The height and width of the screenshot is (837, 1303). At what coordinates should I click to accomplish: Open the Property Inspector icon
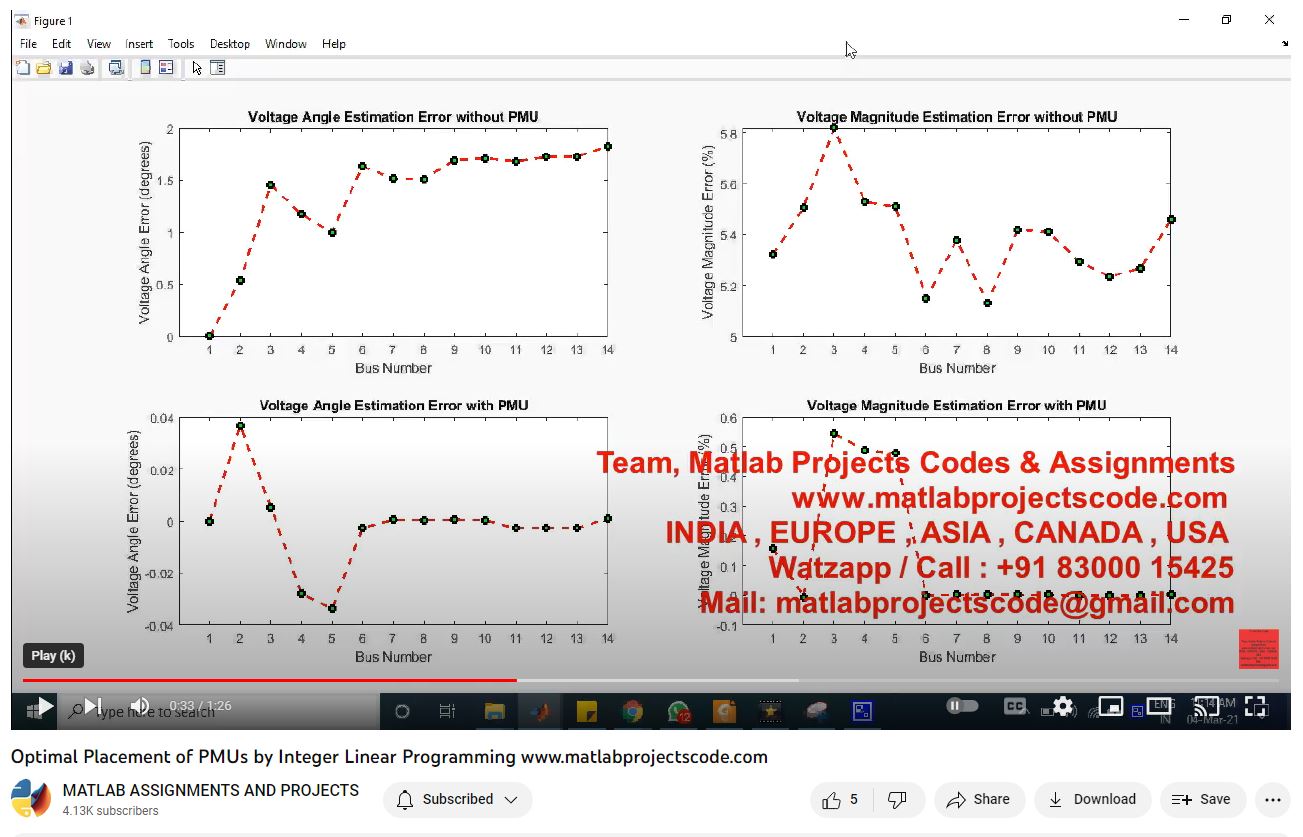point(217,68)
